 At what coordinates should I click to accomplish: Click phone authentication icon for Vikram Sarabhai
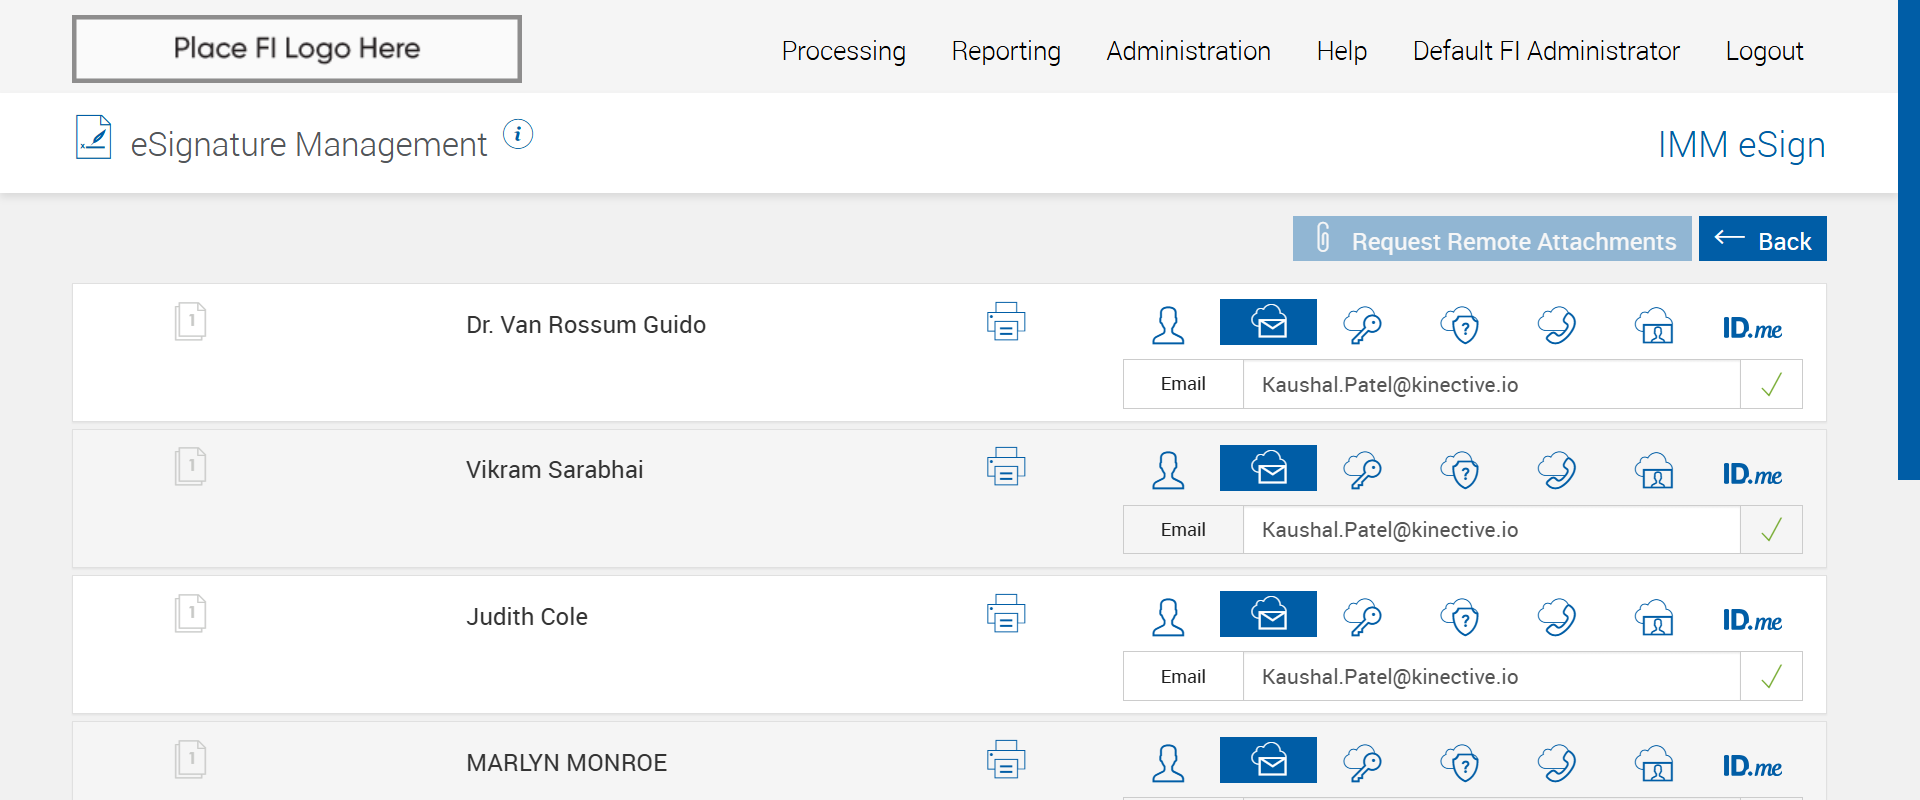click(1557, 470)
